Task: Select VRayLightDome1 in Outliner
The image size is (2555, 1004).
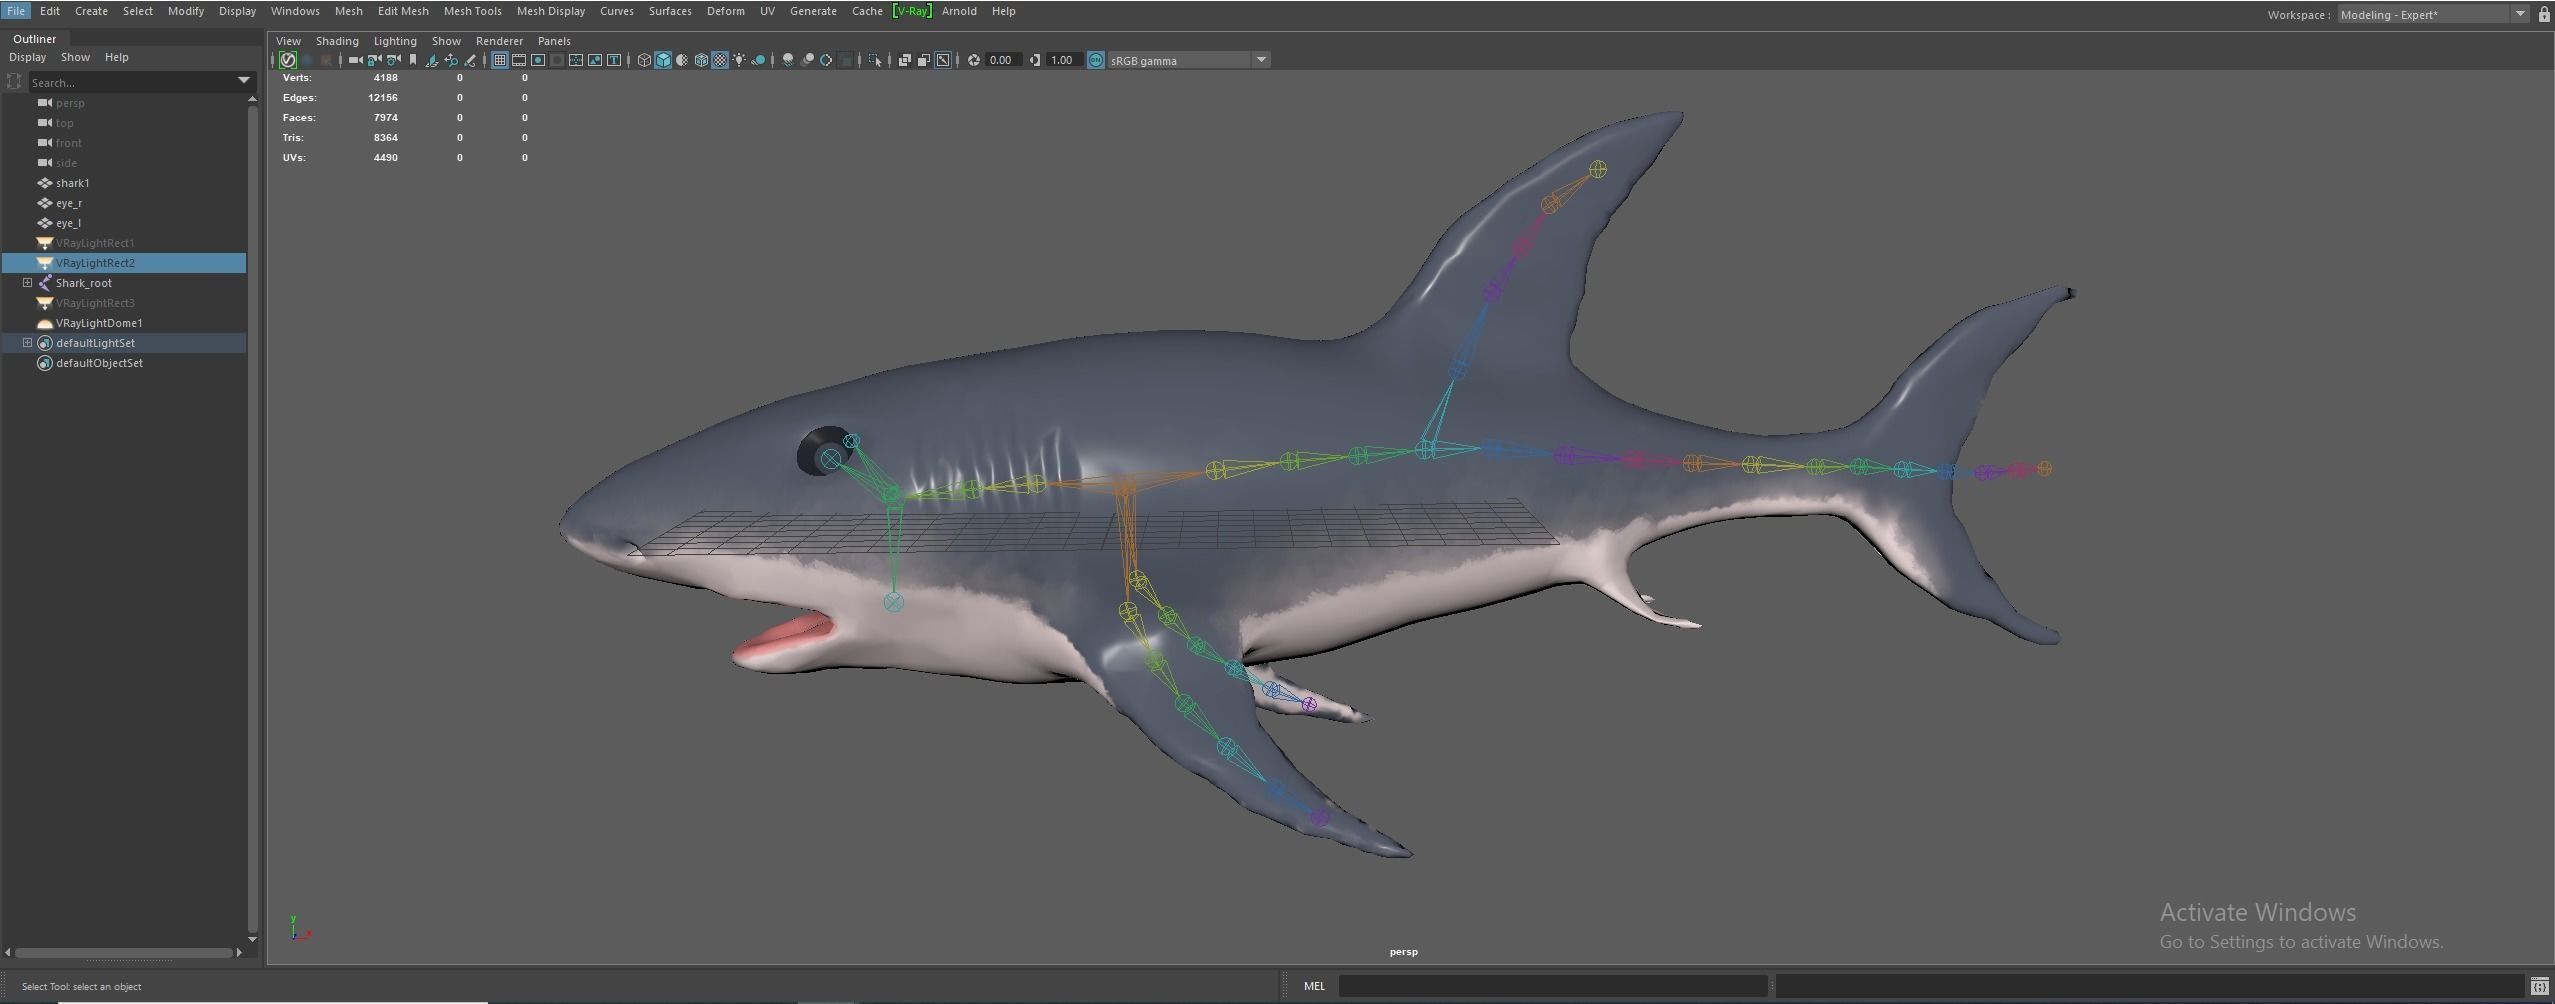Action: tap(99, 323)
